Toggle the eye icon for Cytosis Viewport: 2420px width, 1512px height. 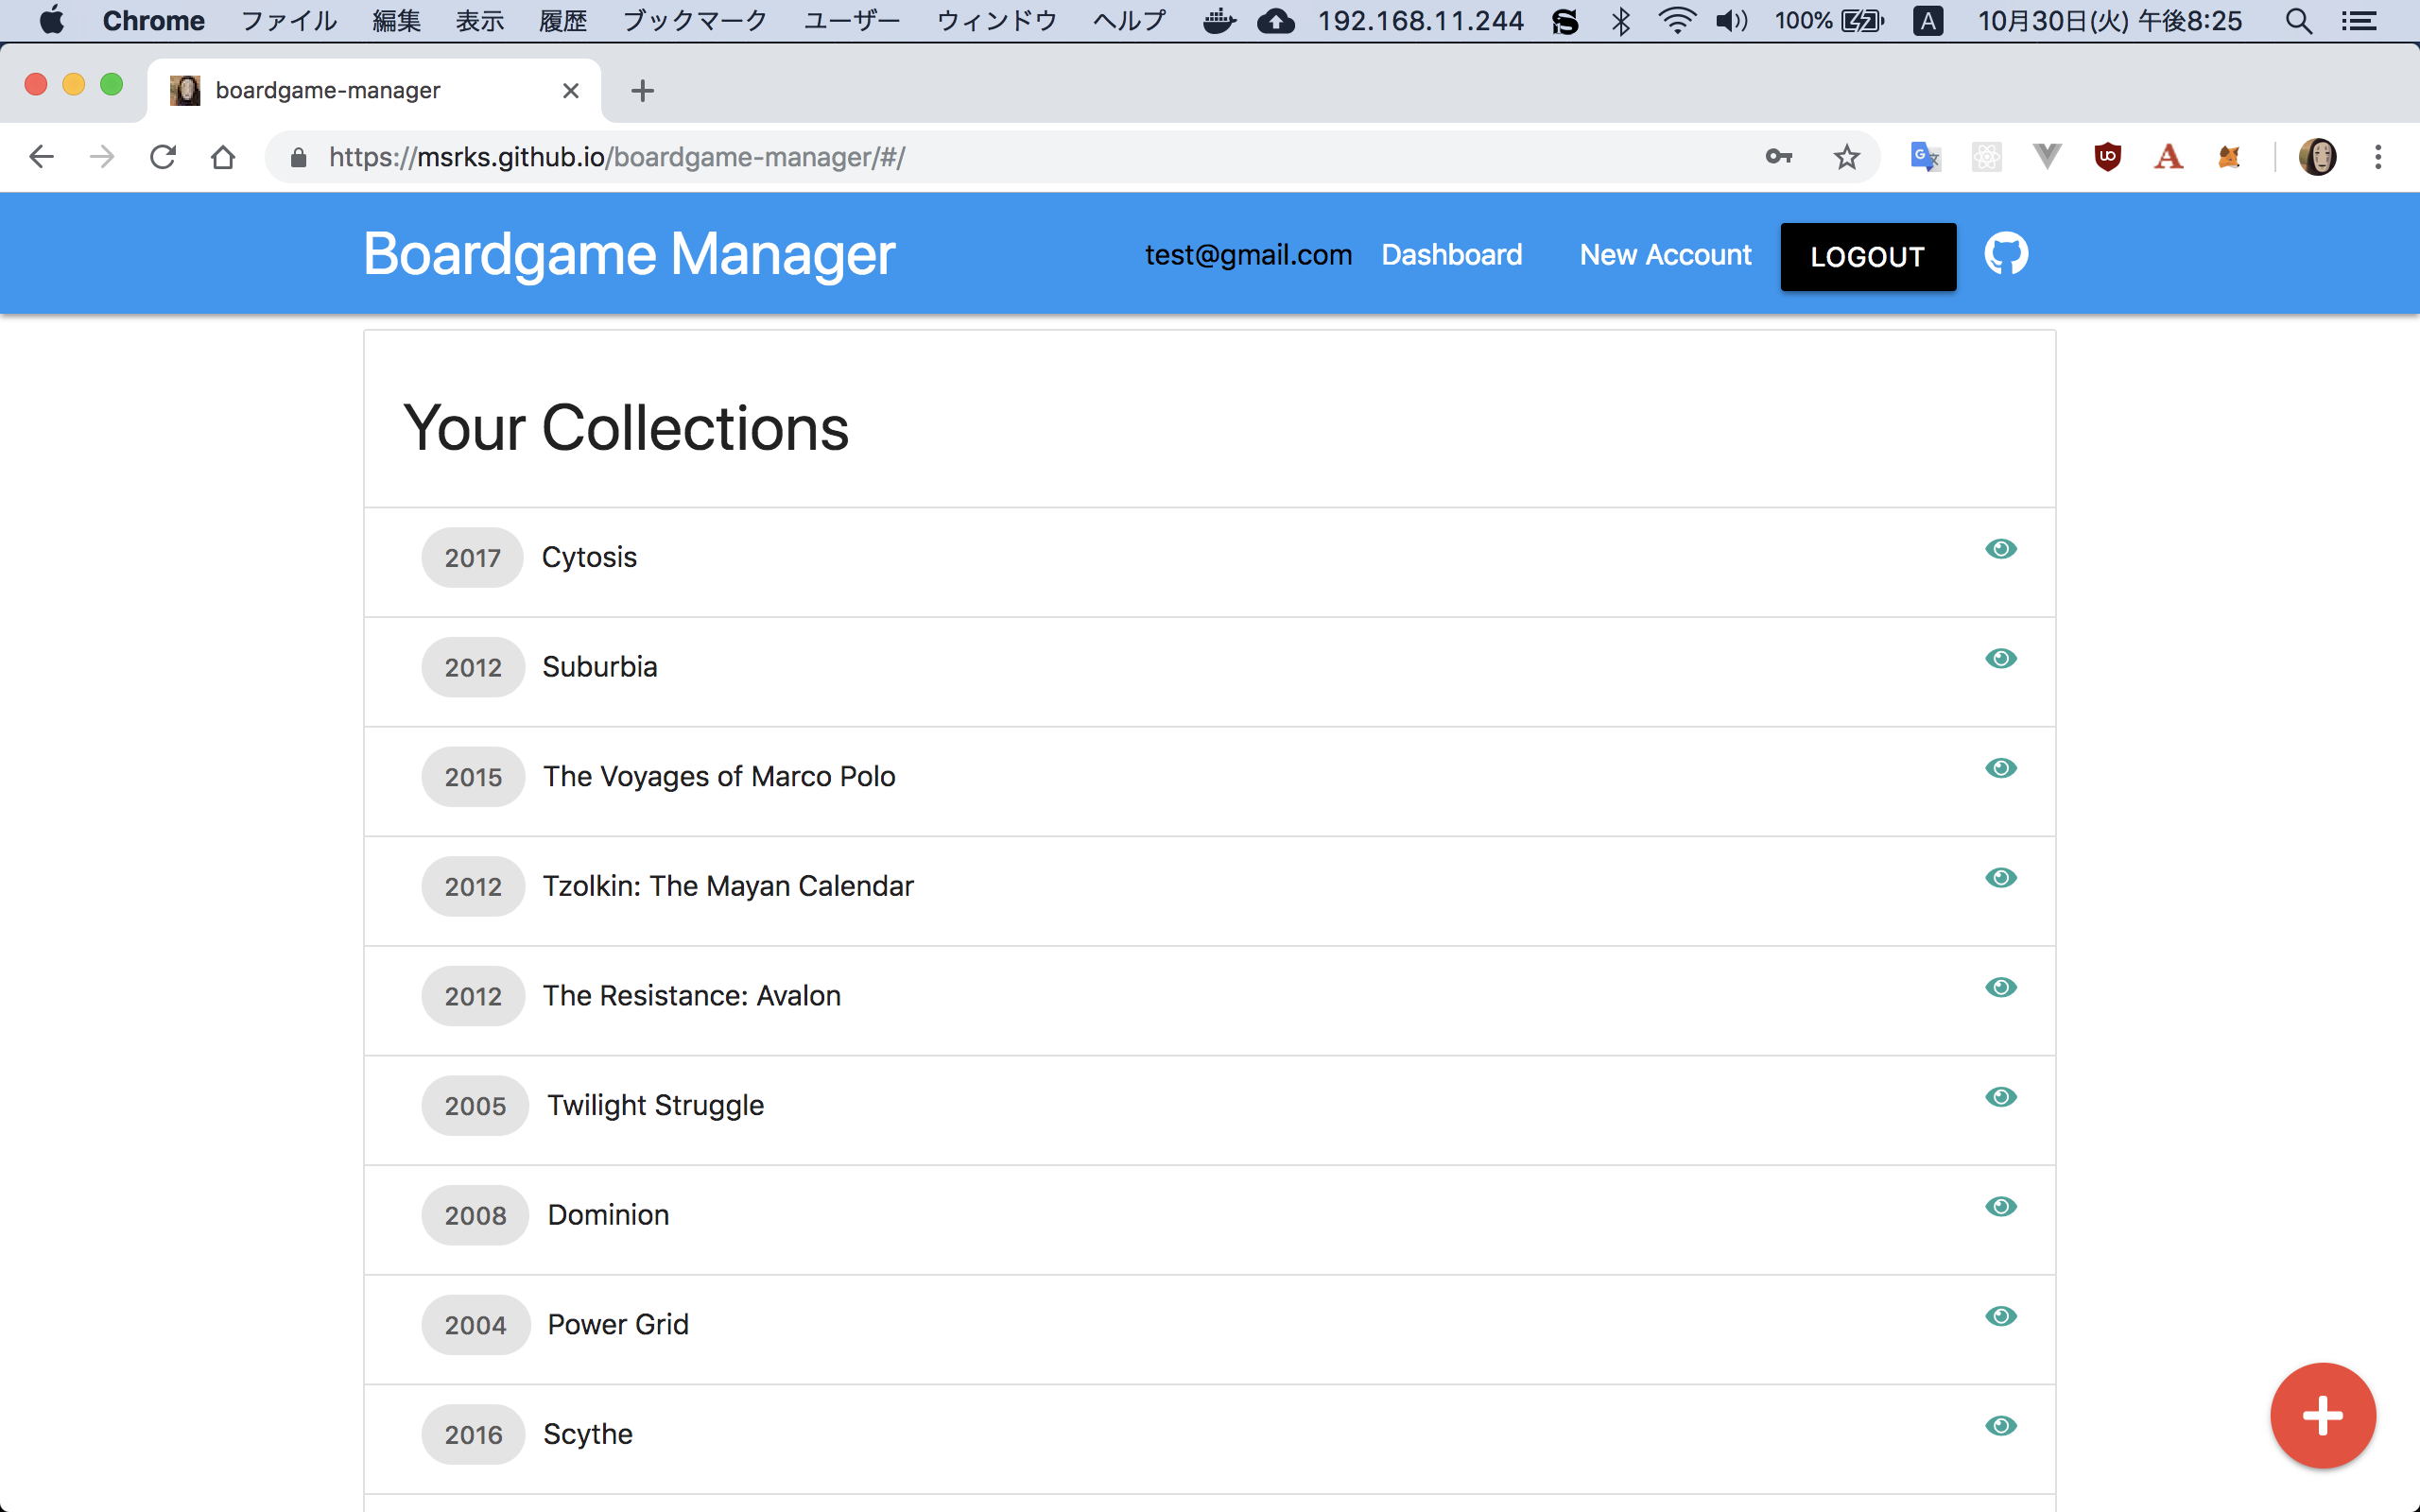[2001, 549]
